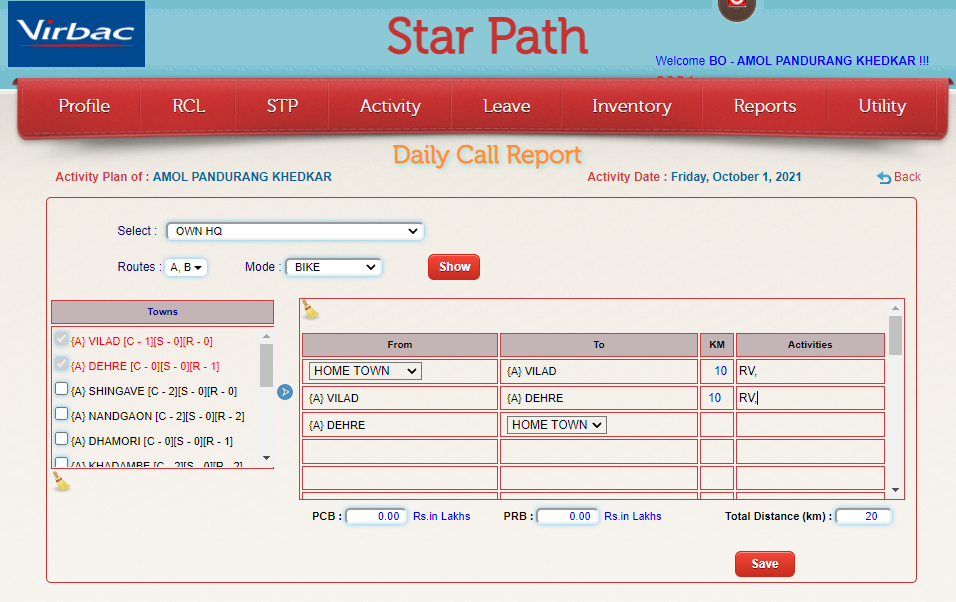Check the SHINGAVE town checkbox
The height and width of the screenshot is (602, 956).
coord(61,389)
